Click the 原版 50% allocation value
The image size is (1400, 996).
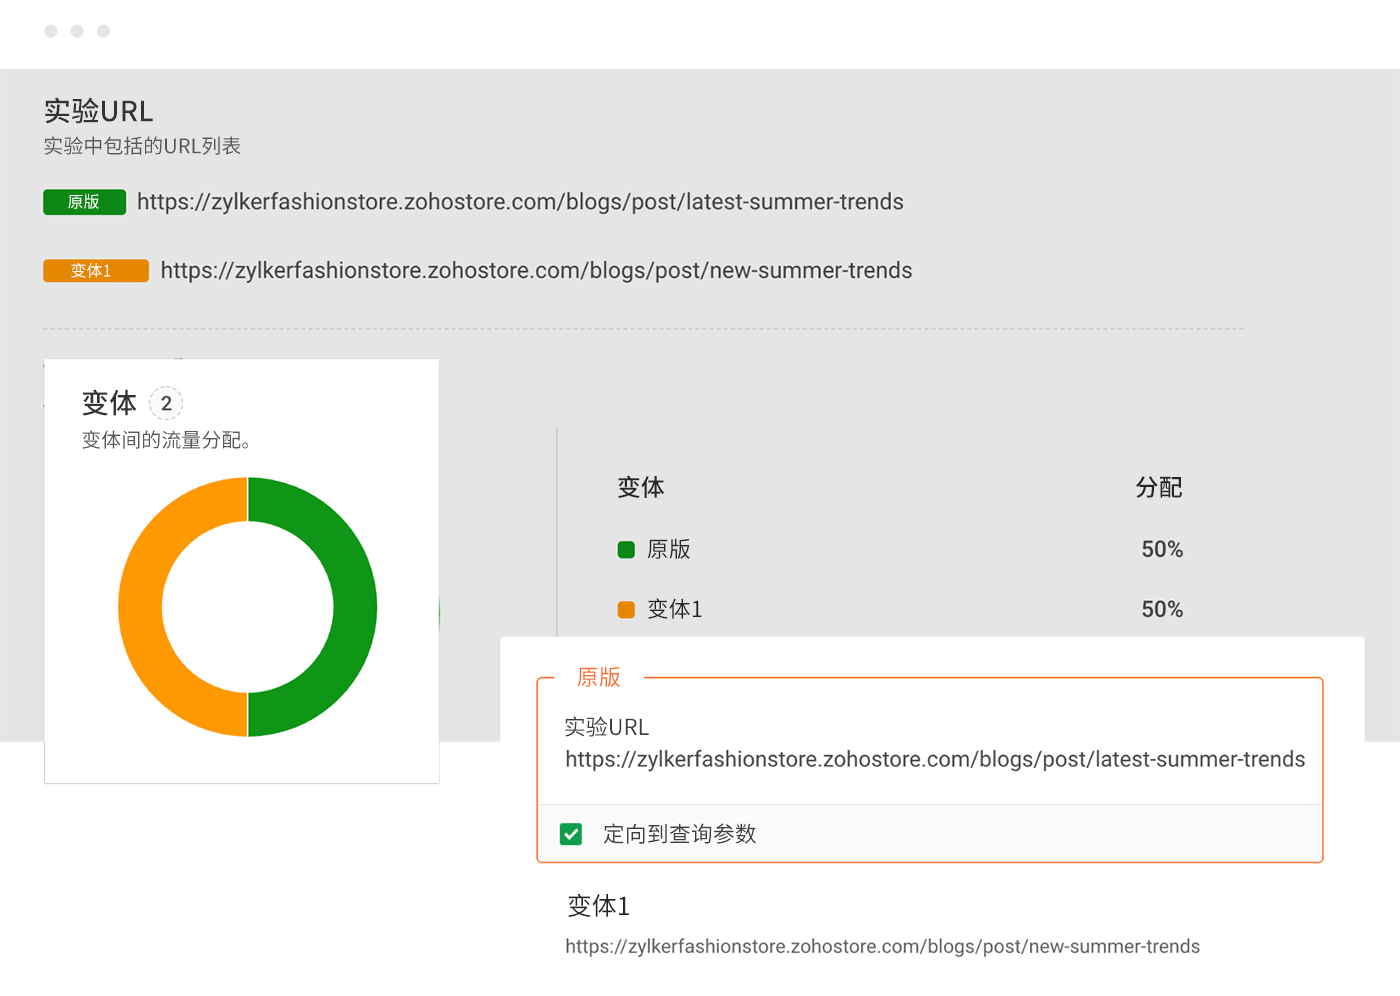(x=1162, y=549)
